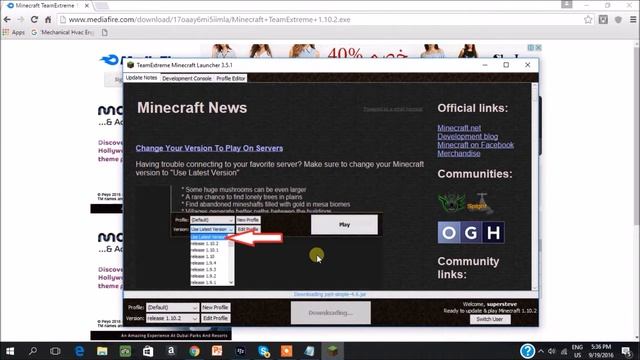Open File Explorer from the taskbar
640x360 pixels.
coord(102,351)
